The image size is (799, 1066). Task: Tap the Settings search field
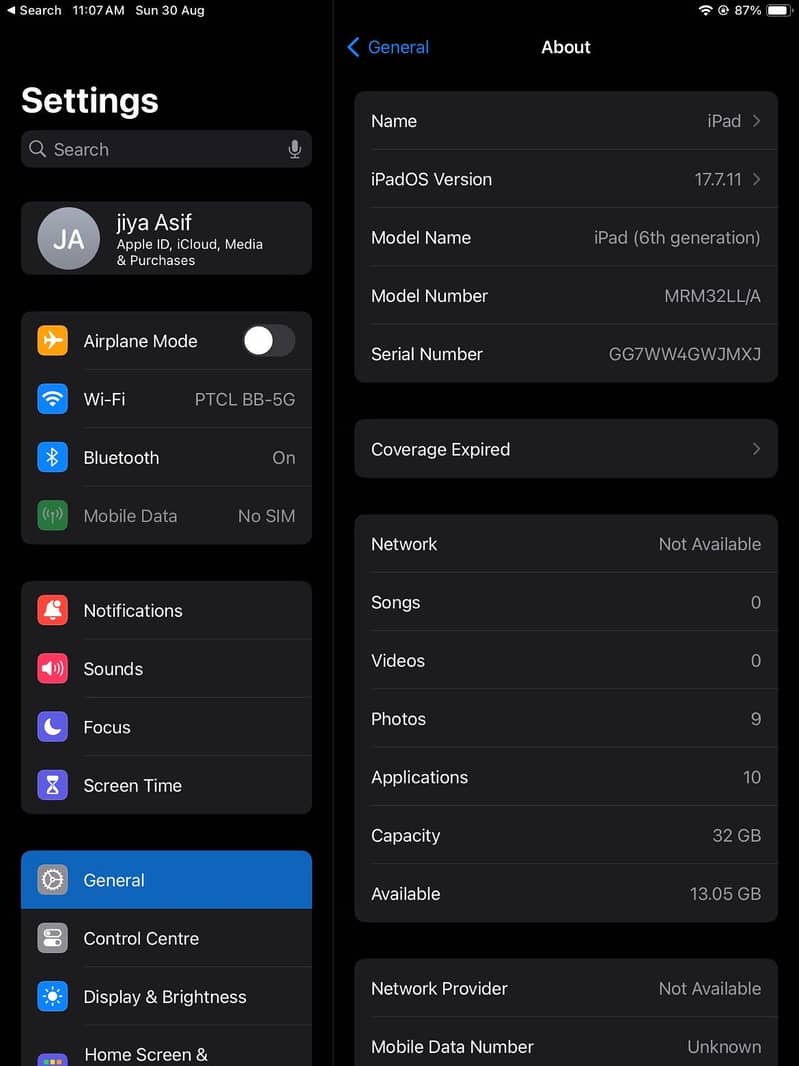tap(167, 149)
